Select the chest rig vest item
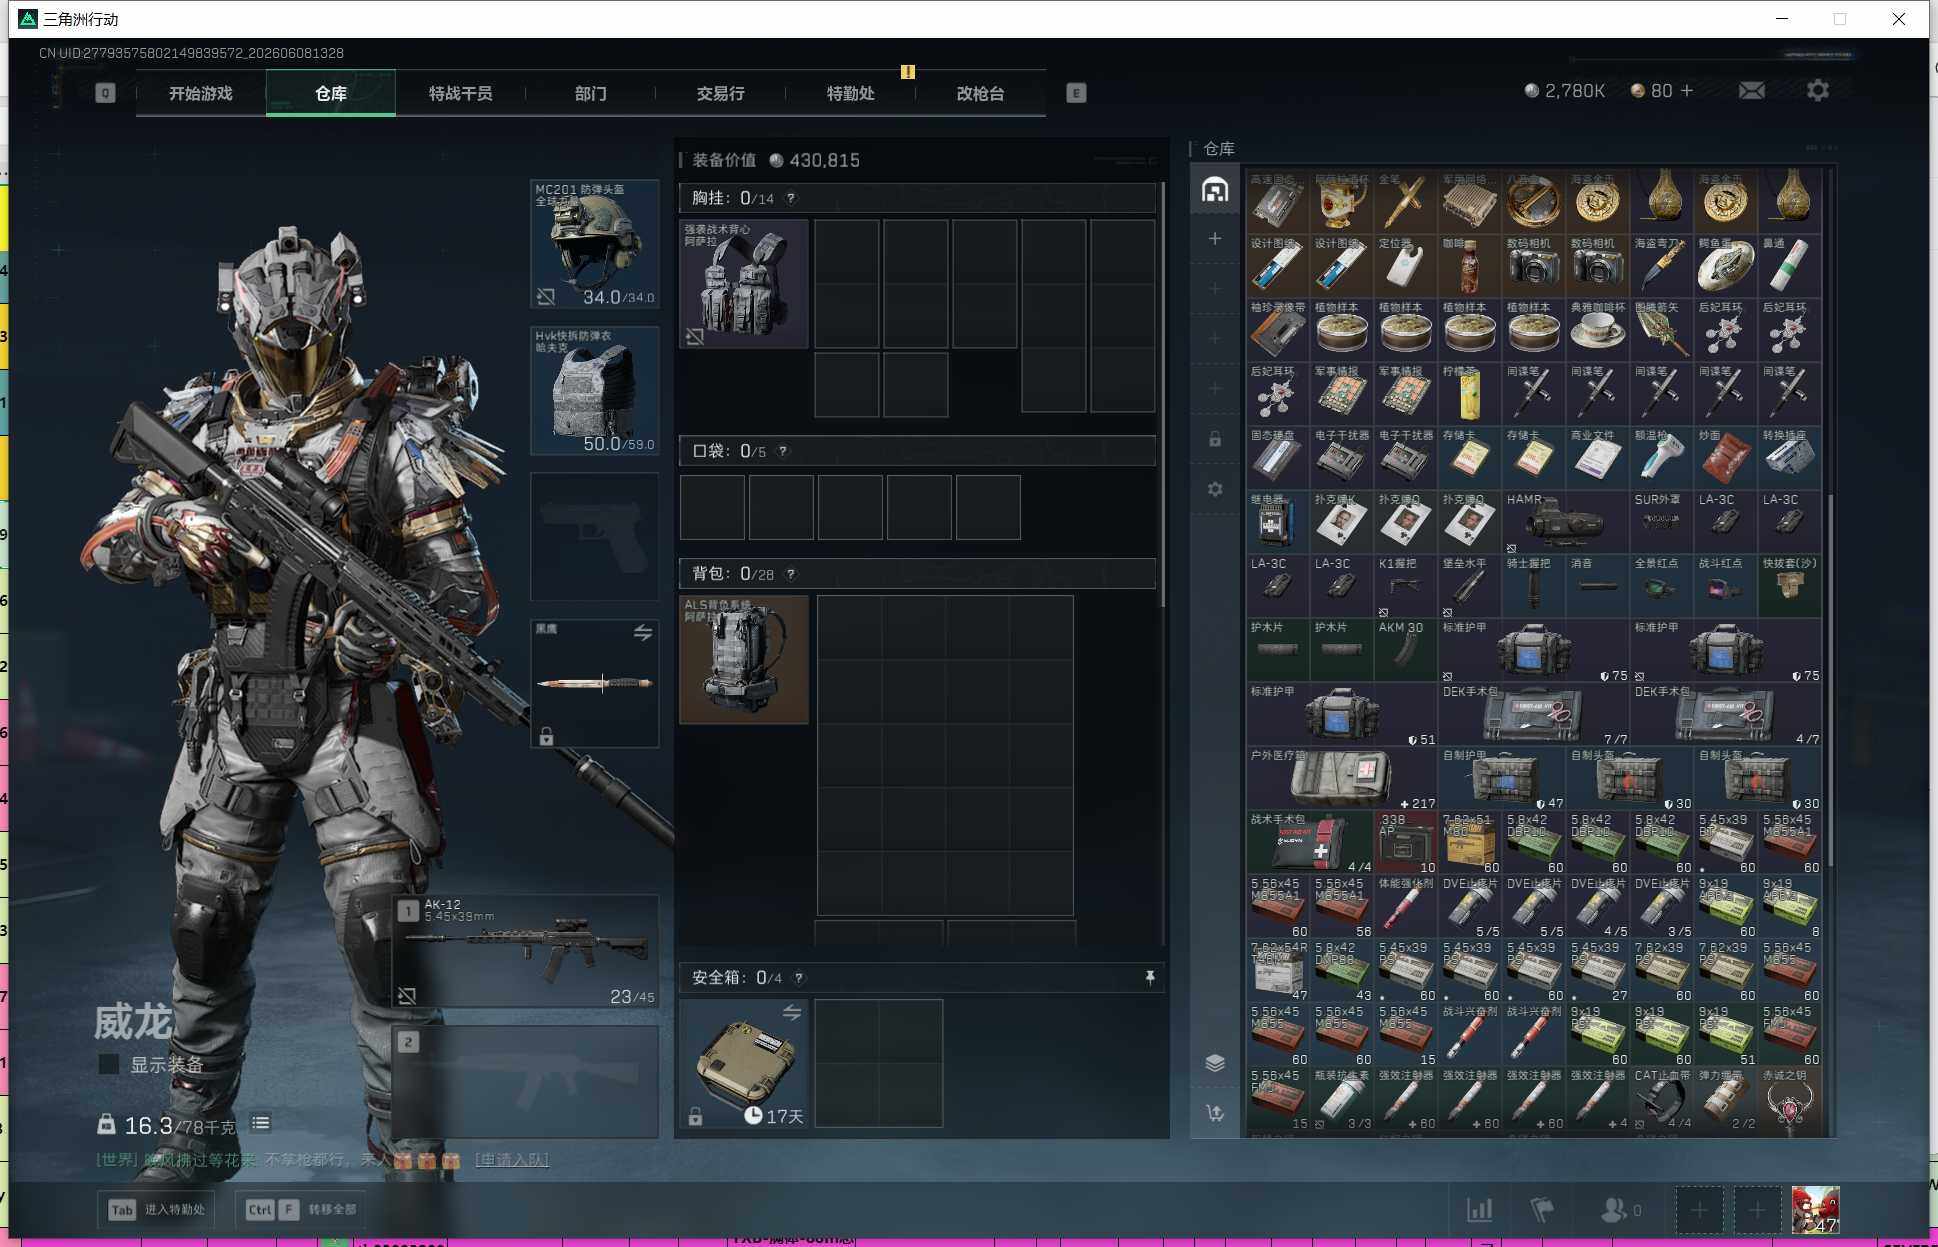This screenshot has width=1938, height=1247. 744,284
